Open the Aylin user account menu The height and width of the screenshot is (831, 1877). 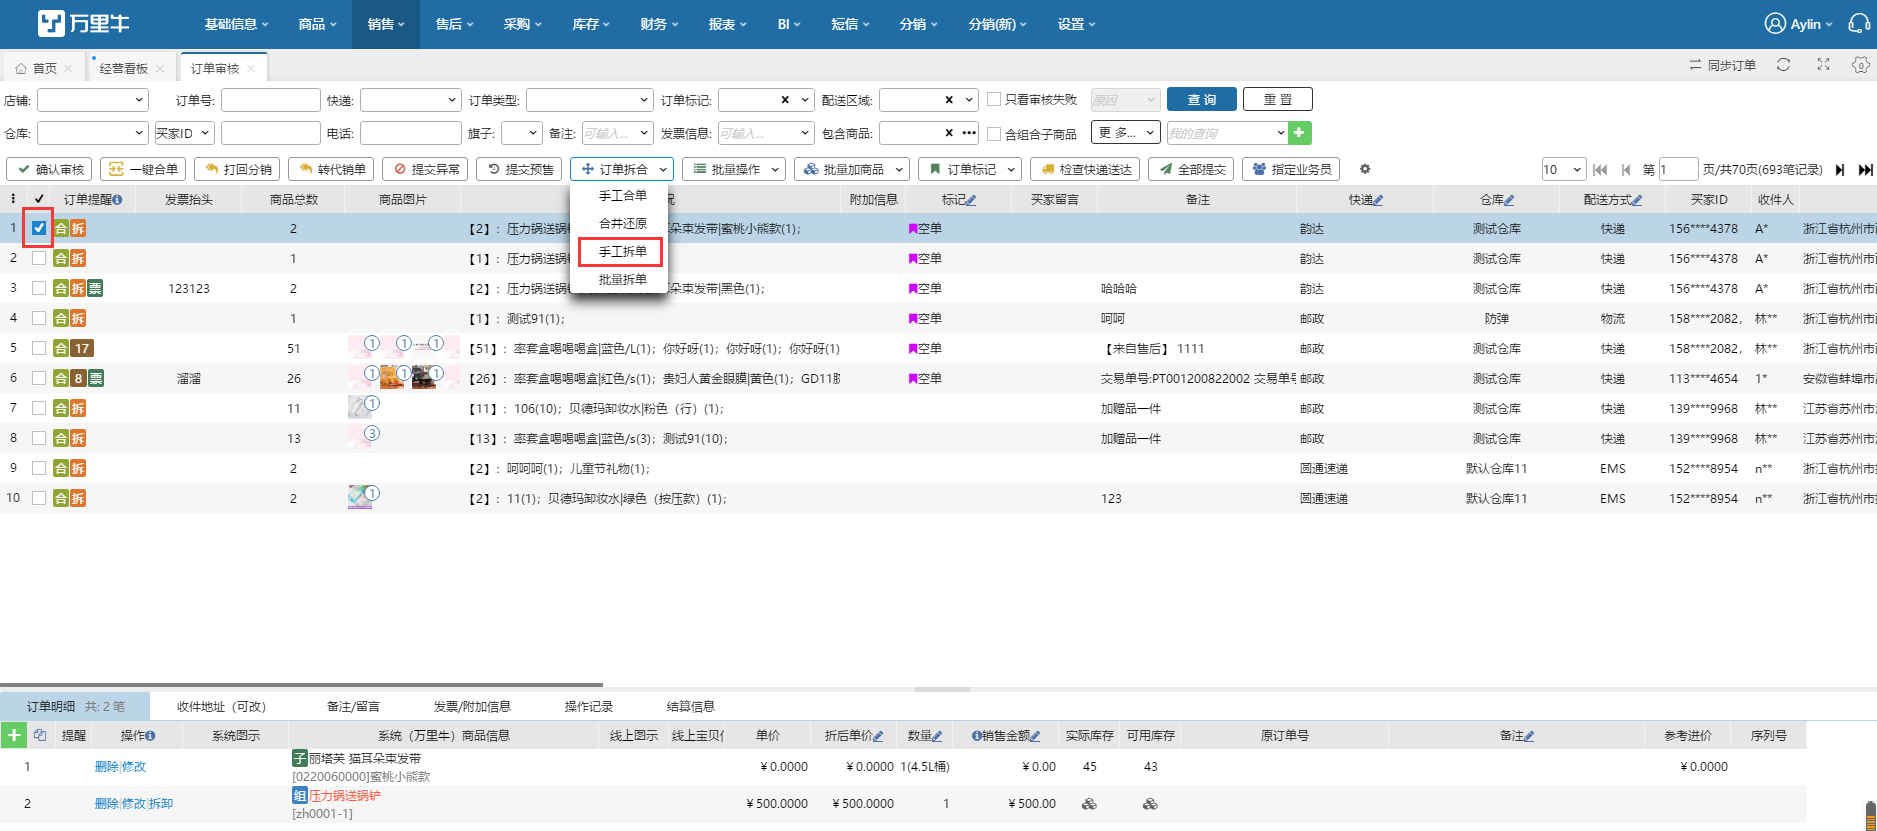[1798, 24]
